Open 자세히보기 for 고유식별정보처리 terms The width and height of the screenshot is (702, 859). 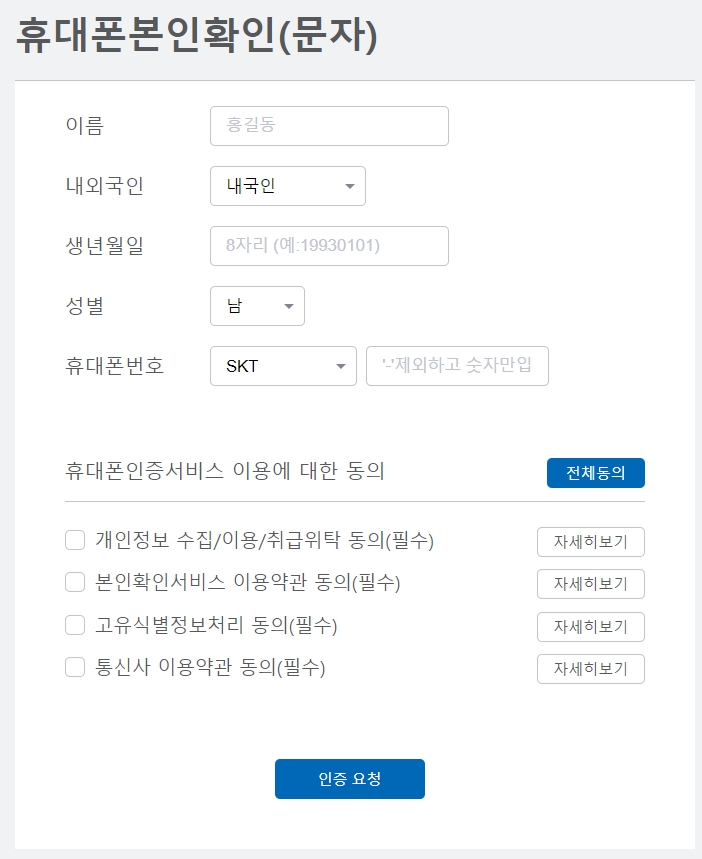click(x=590, y=626)
